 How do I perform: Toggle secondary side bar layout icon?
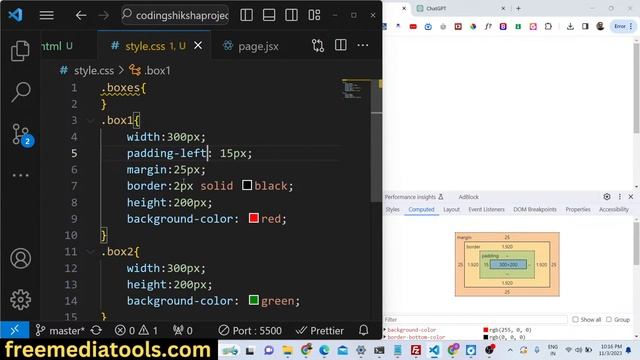tap(291, 15)
